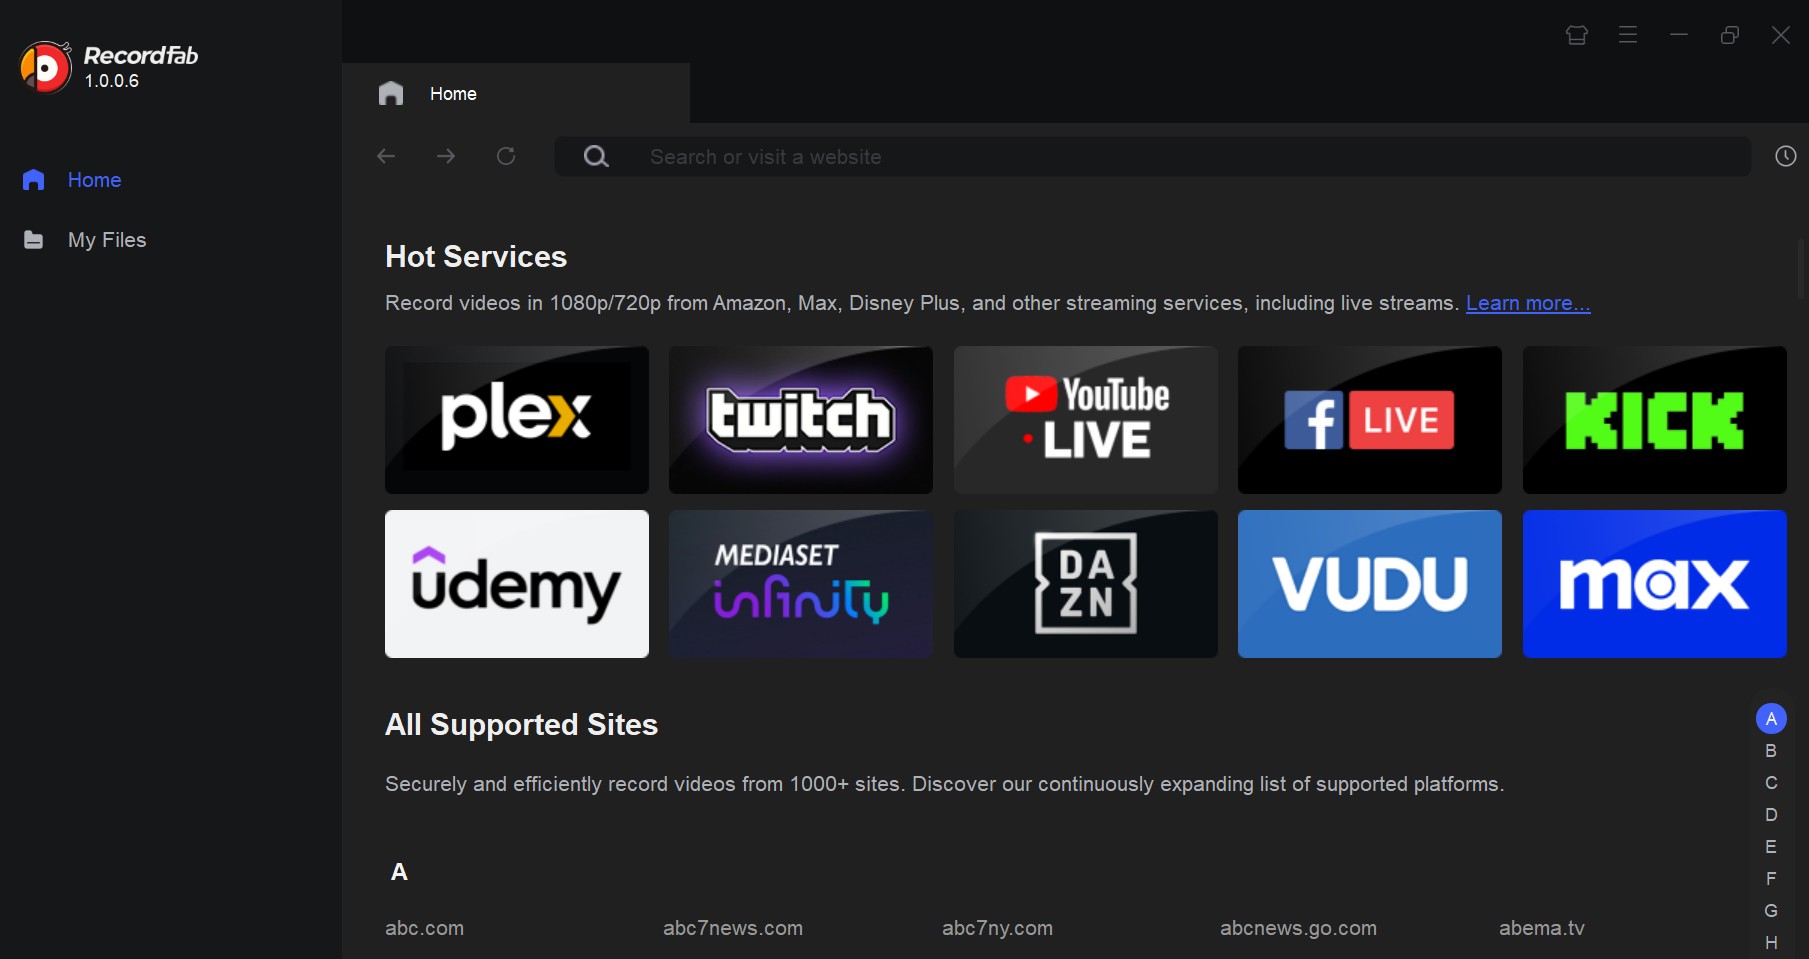1809x959 pixels.
Task: Jump to letter F in the index
Action: tap(1771, 879)
